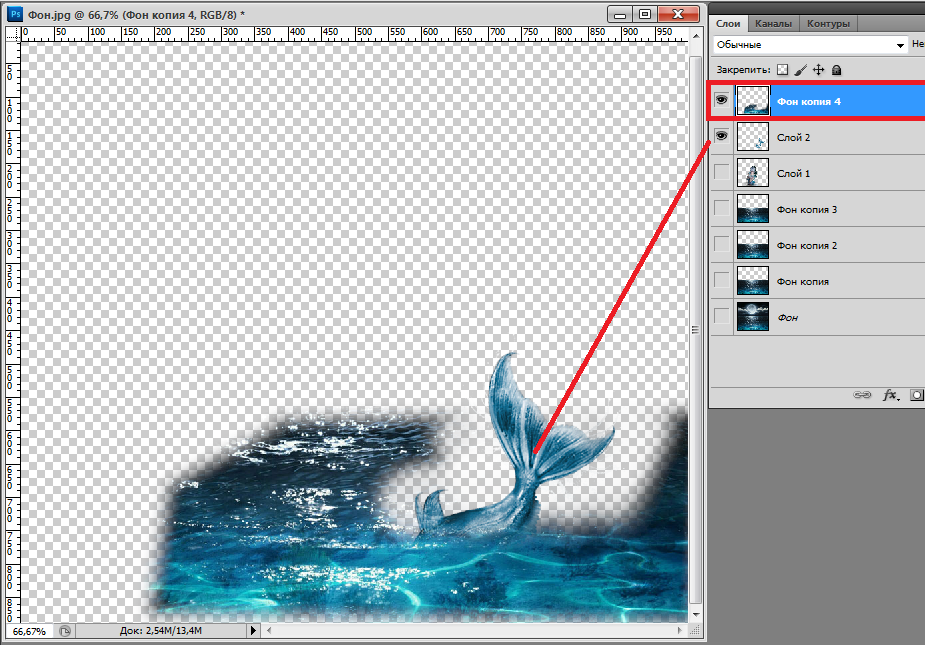Click the lock position move icon

point(818,70)
